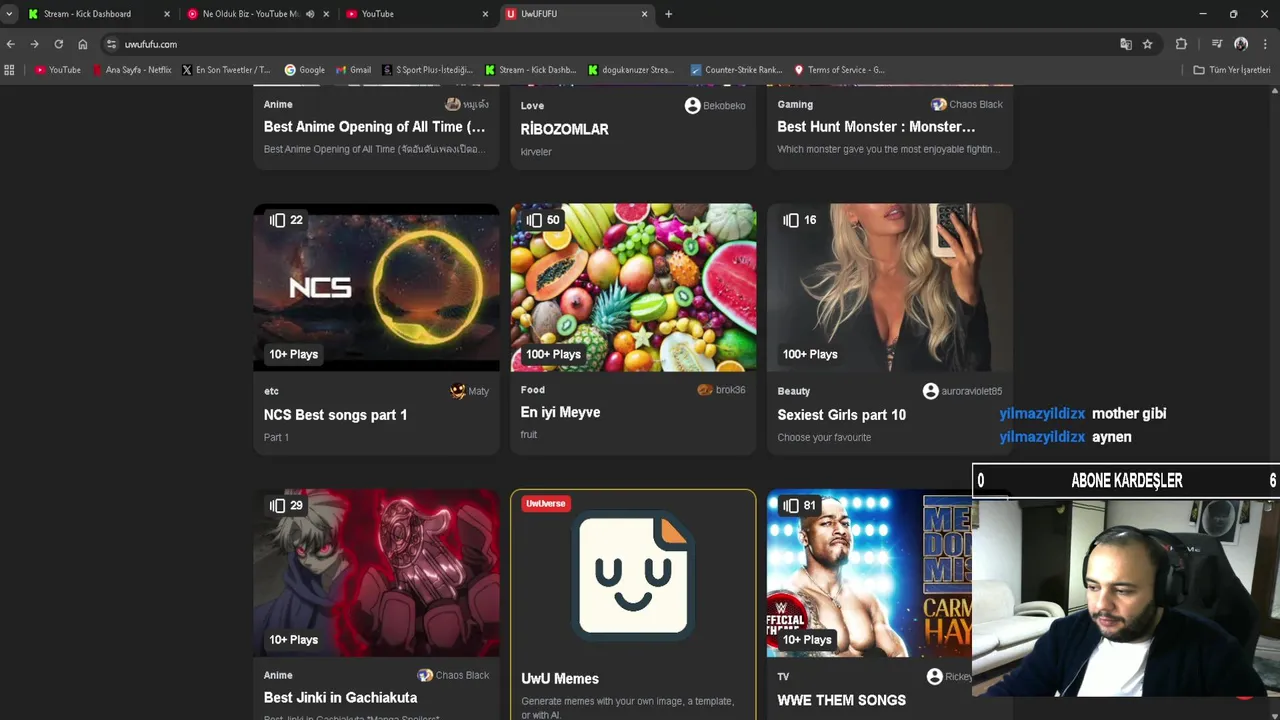1280x720 pixels.
Task: Click the page vertical scrollbar
Action: 1274,400
